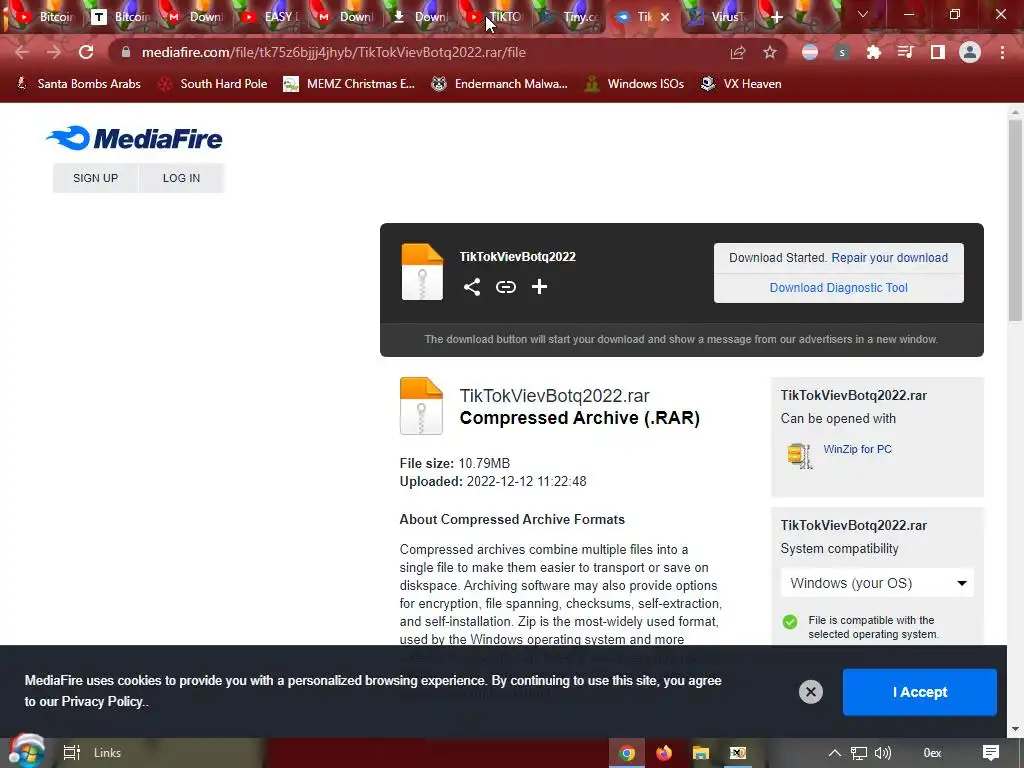Switch to the Tiny.cc tab
This screenshot has width=1024, height=768.
571,16
